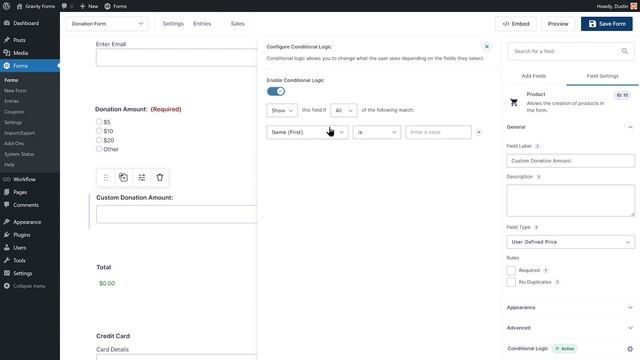Open the Comments sidebar icon
This screenshot has width=640, height=360.
(7, 204)
